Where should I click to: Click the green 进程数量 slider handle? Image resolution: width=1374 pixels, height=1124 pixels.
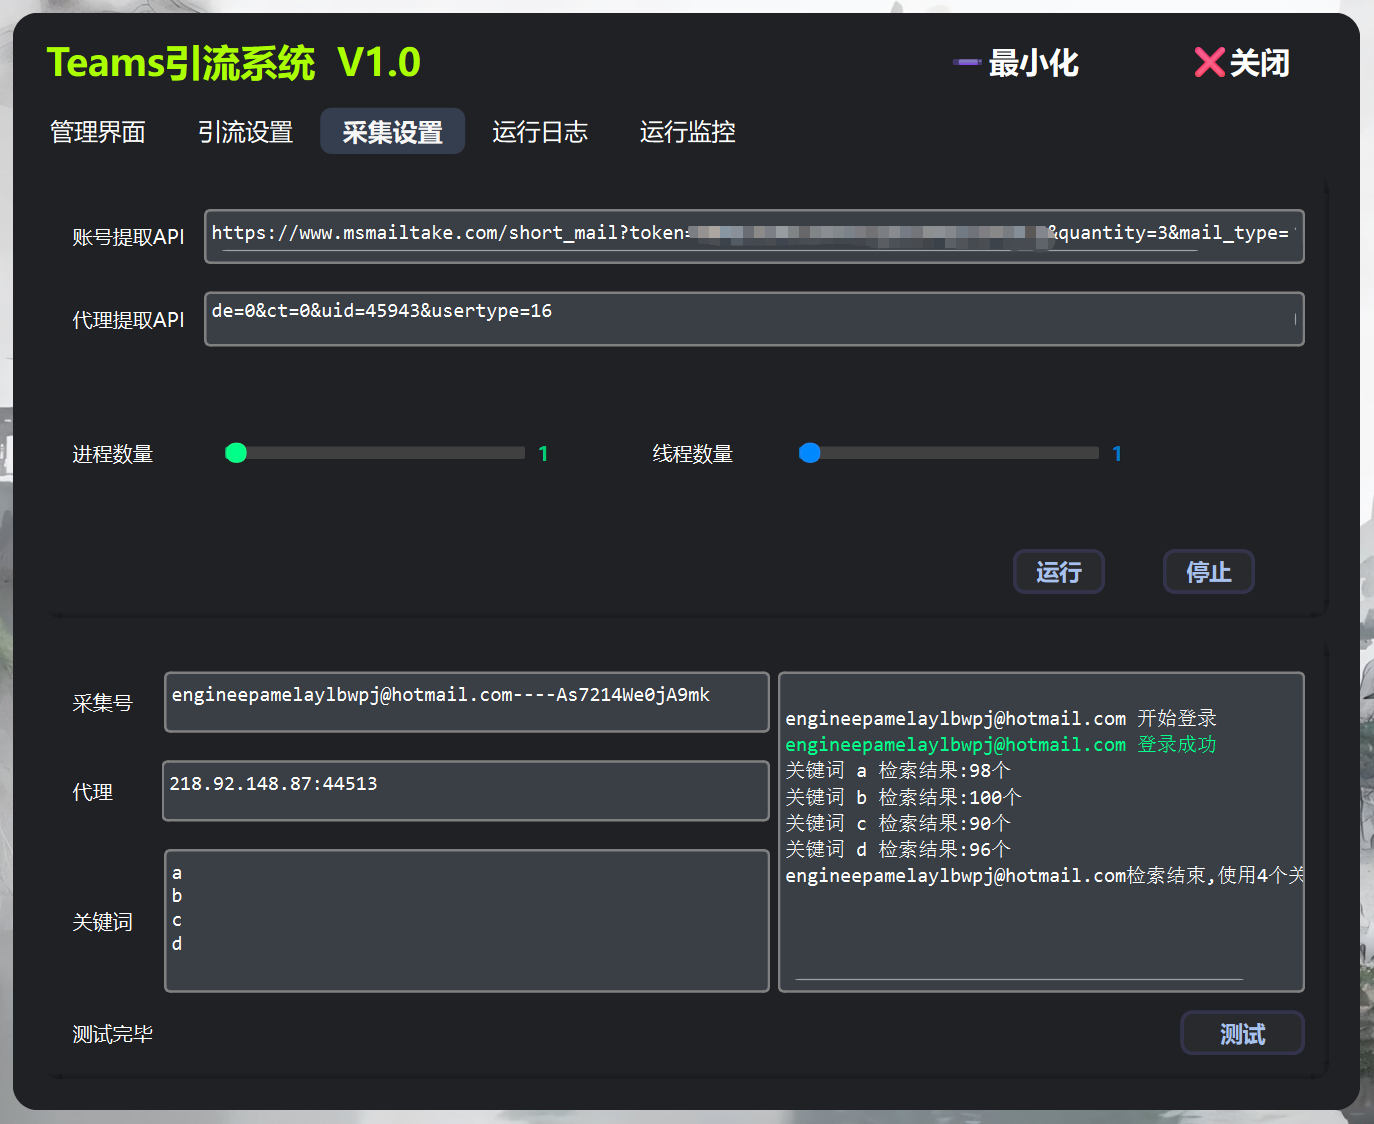[x=236, y=453]
